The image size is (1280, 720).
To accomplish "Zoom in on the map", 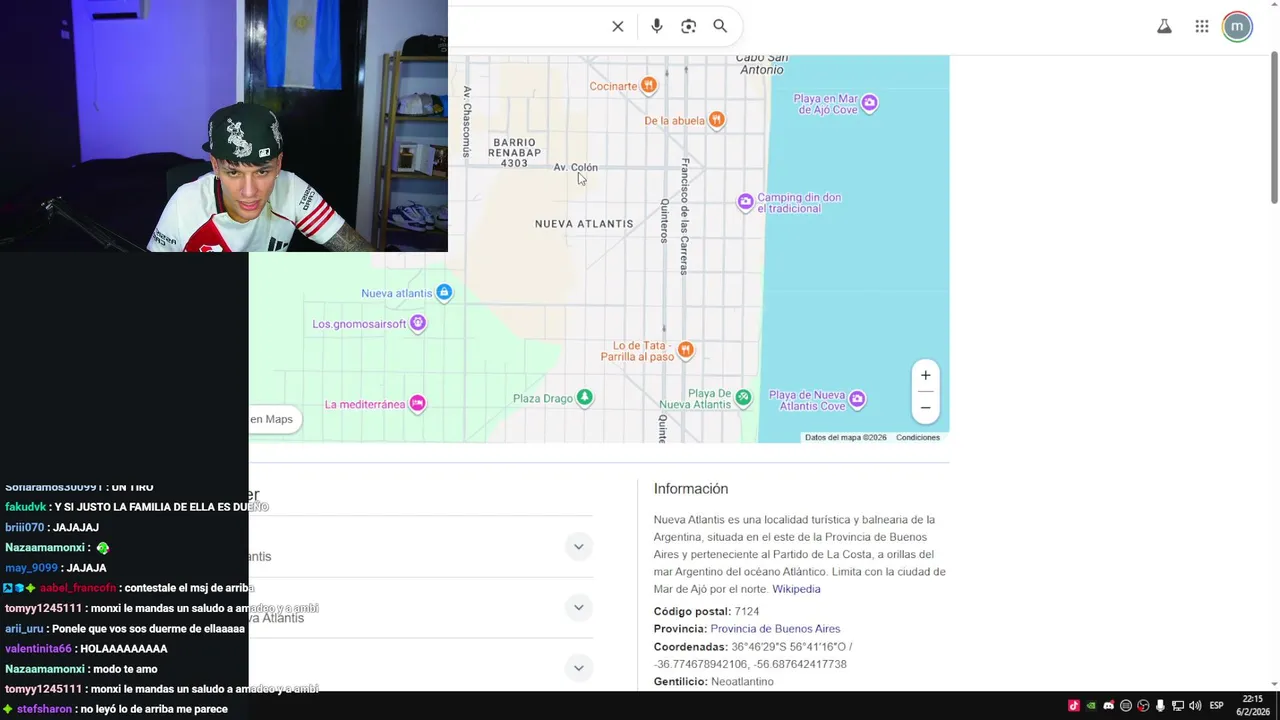I will coord(925,375).
